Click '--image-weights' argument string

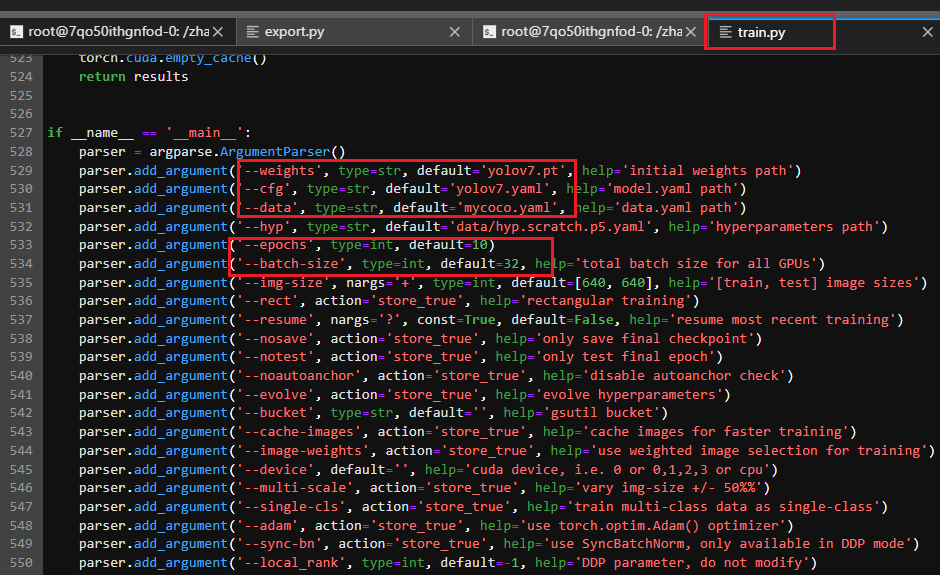(303, 450)
